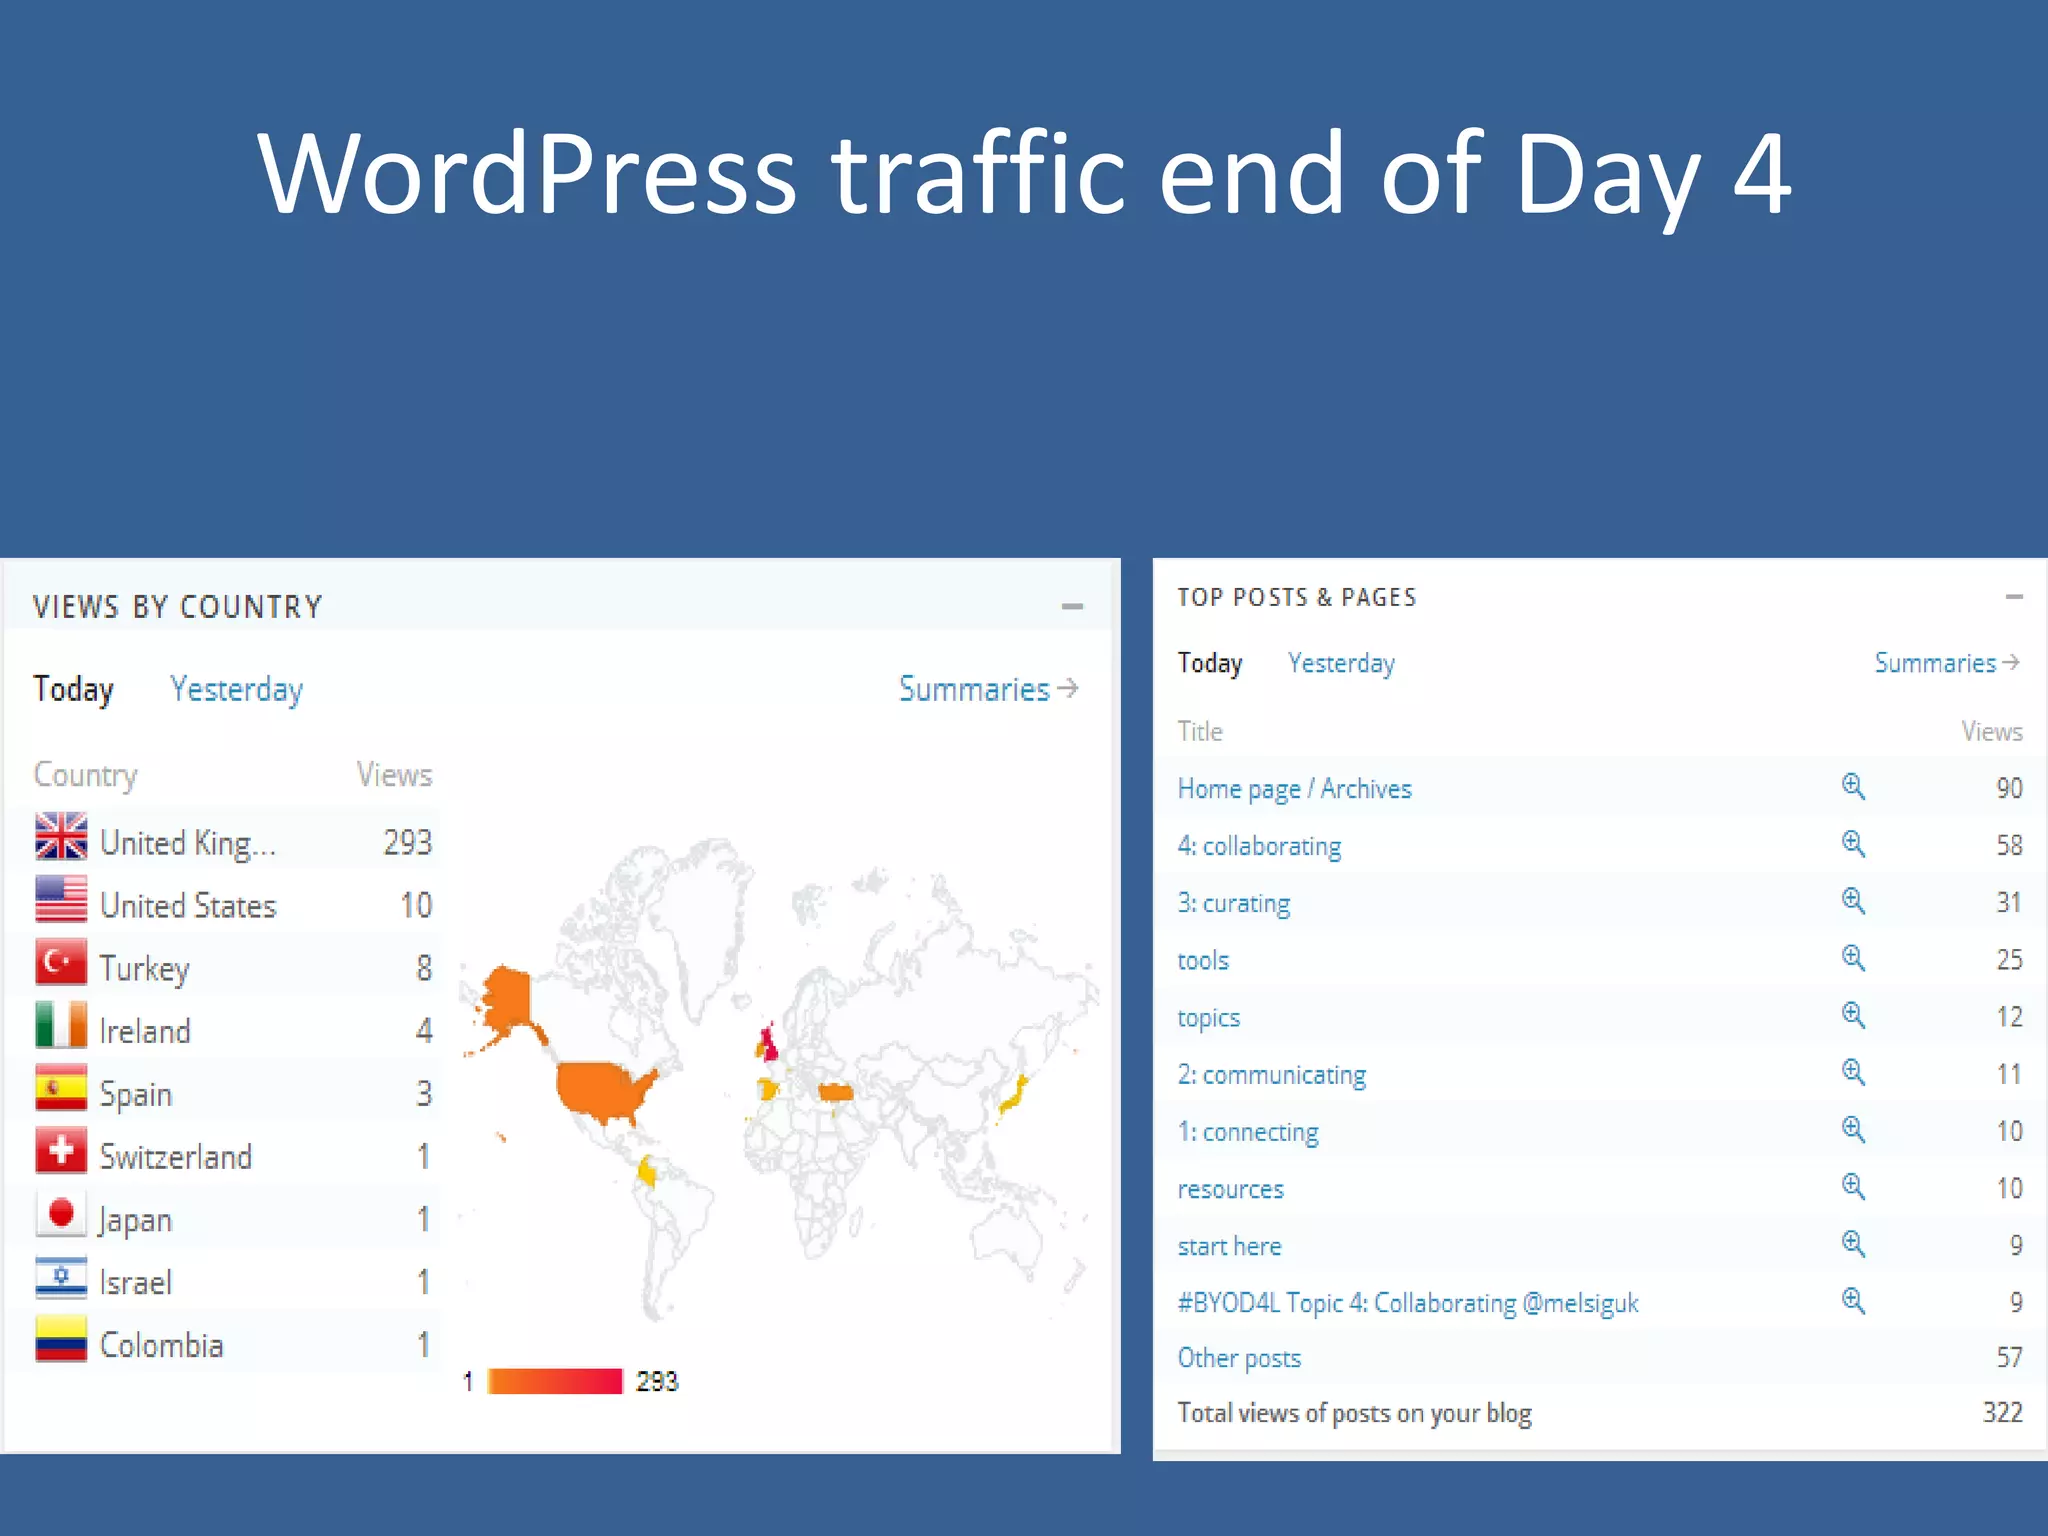This screenshot has height=1536, width=2048.
Task: Click the 90 views value for Home page
Action: (2010, 788)
